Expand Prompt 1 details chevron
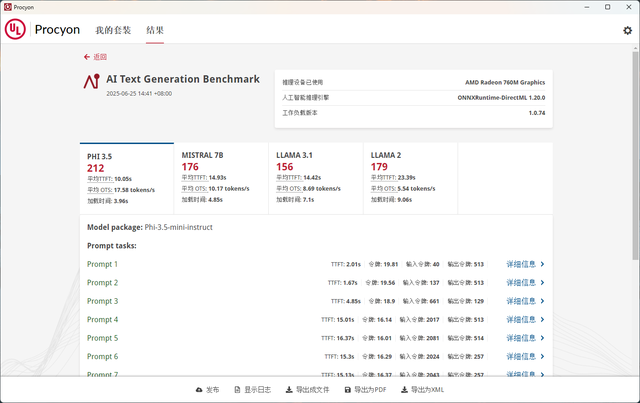Viewport: 640px width, 403px height. 543,265
